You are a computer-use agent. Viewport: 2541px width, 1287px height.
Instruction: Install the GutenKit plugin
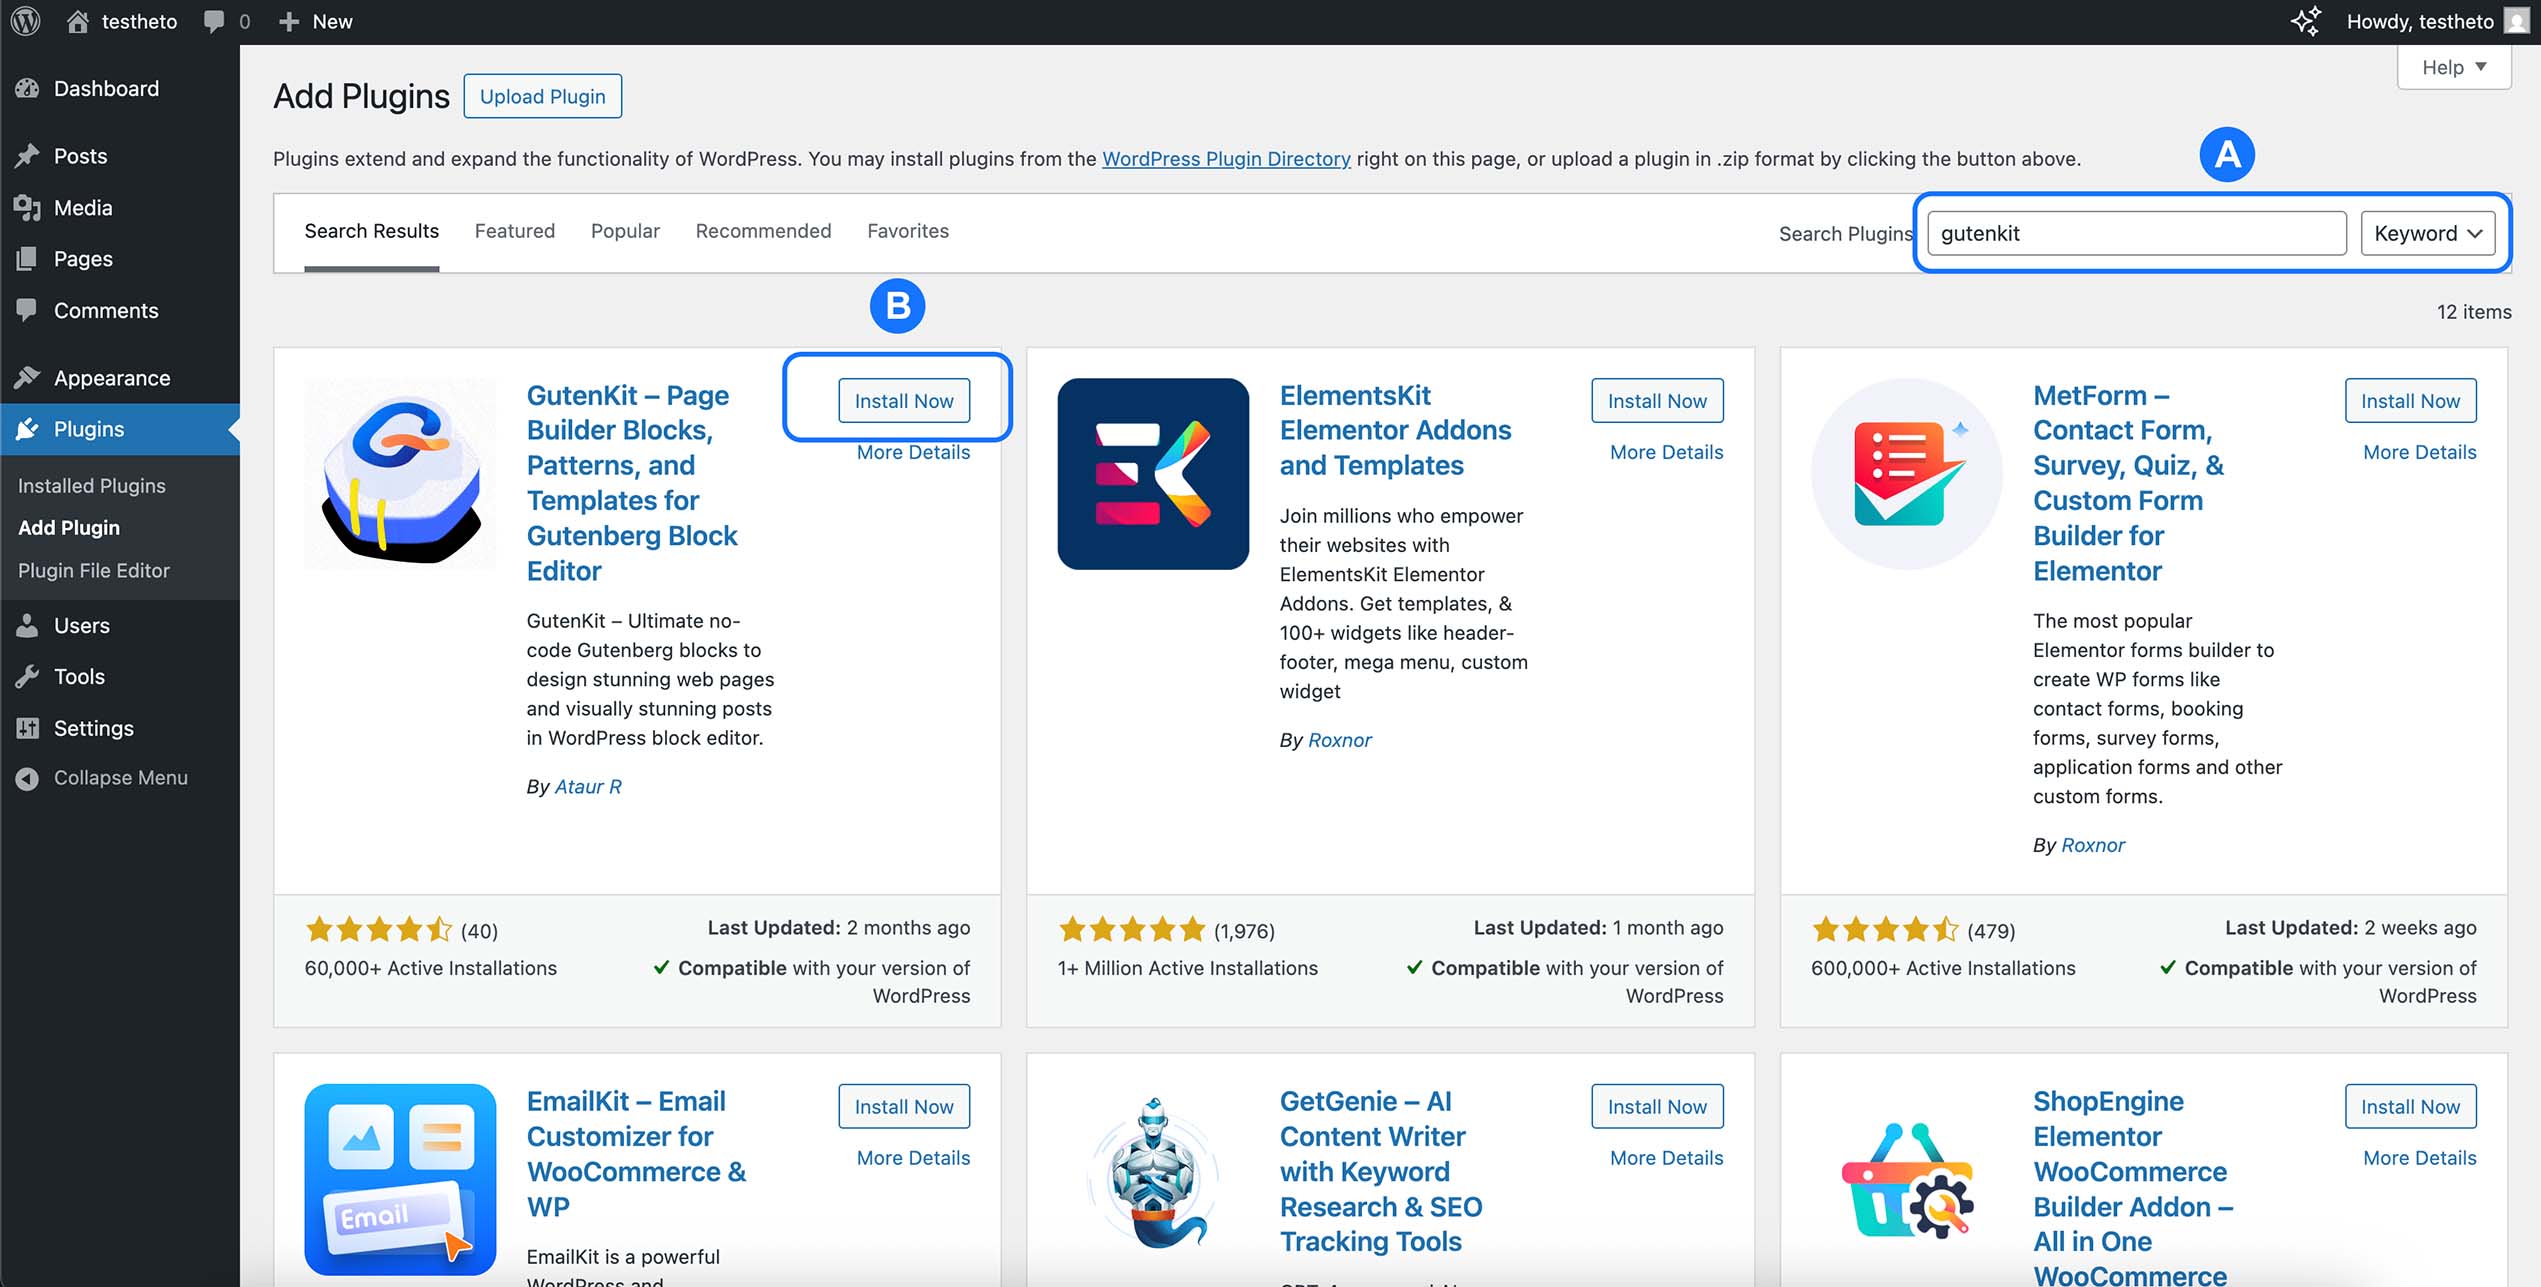point(903,400)
